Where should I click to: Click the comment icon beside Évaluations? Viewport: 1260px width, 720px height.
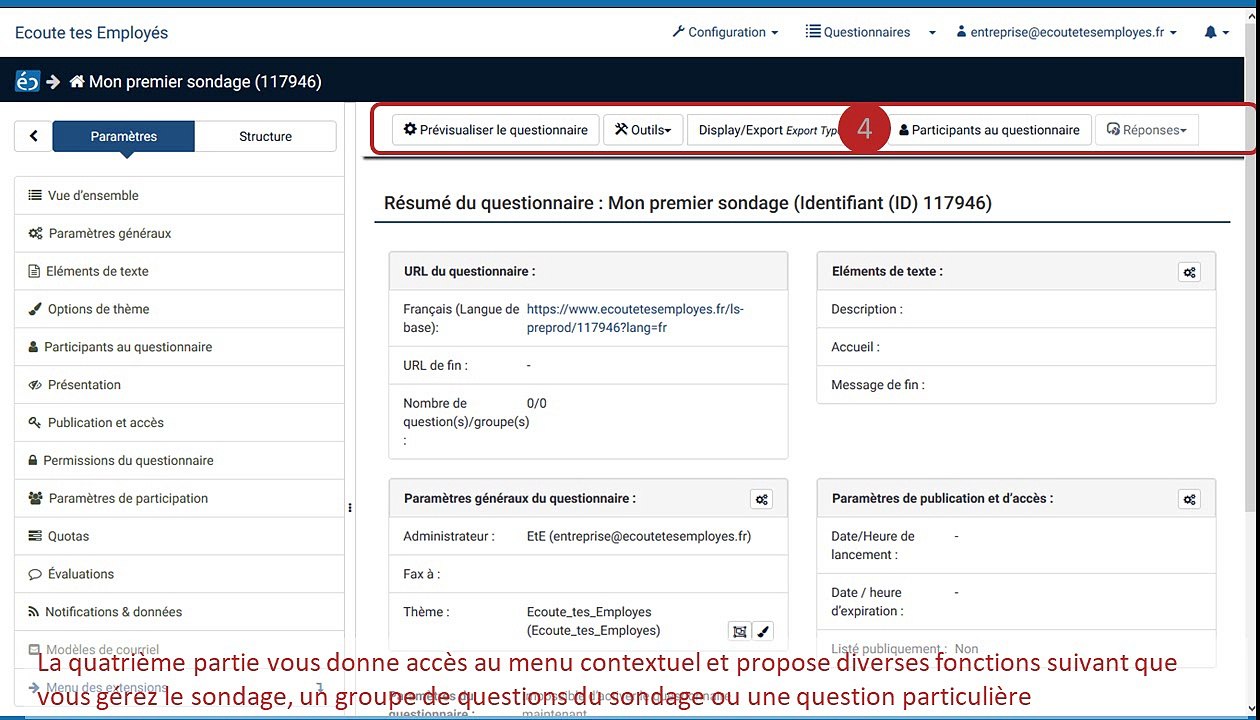pyautogui.click(x=35, y=574)
